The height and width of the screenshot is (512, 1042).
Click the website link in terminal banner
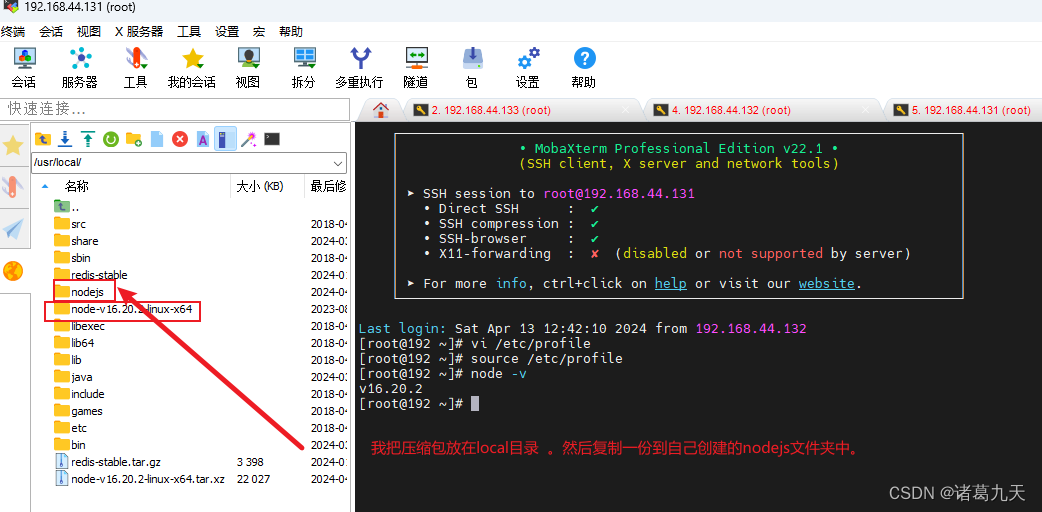[x=827, y=283]
